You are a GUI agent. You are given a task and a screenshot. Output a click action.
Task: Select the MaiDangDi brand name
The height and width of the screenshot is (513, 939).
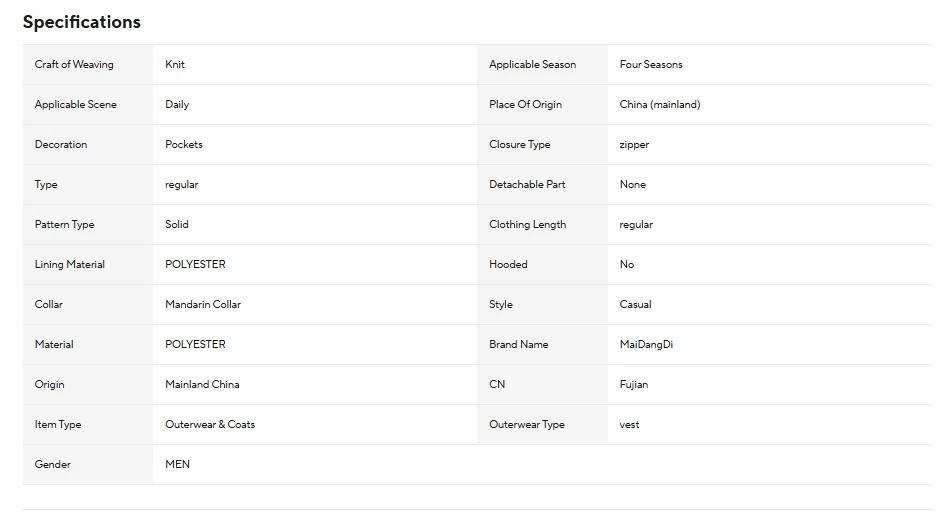click(646, 344)
